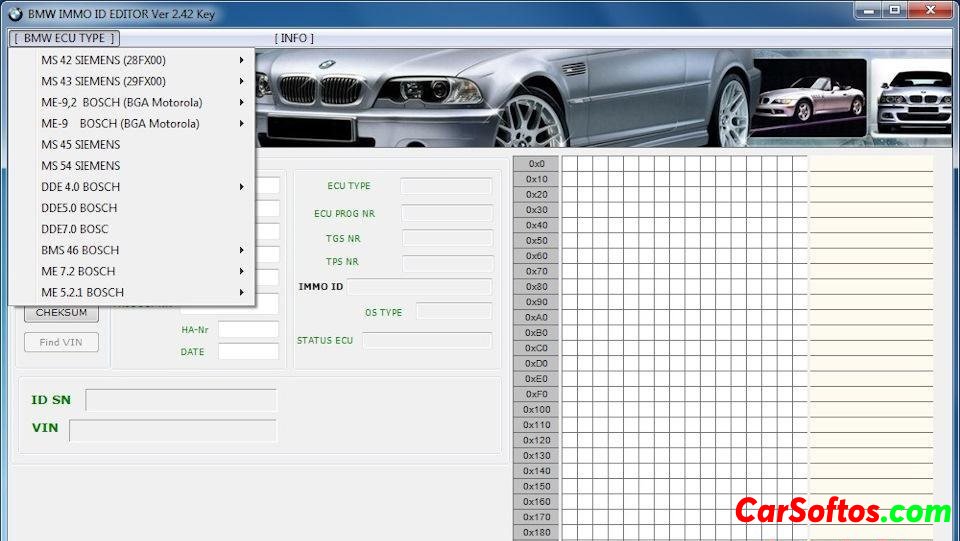The width and height of the screenshot is (960, 541).
Task: Click the silver BMW convertible thumbnail
Action: tap(809, 97)
